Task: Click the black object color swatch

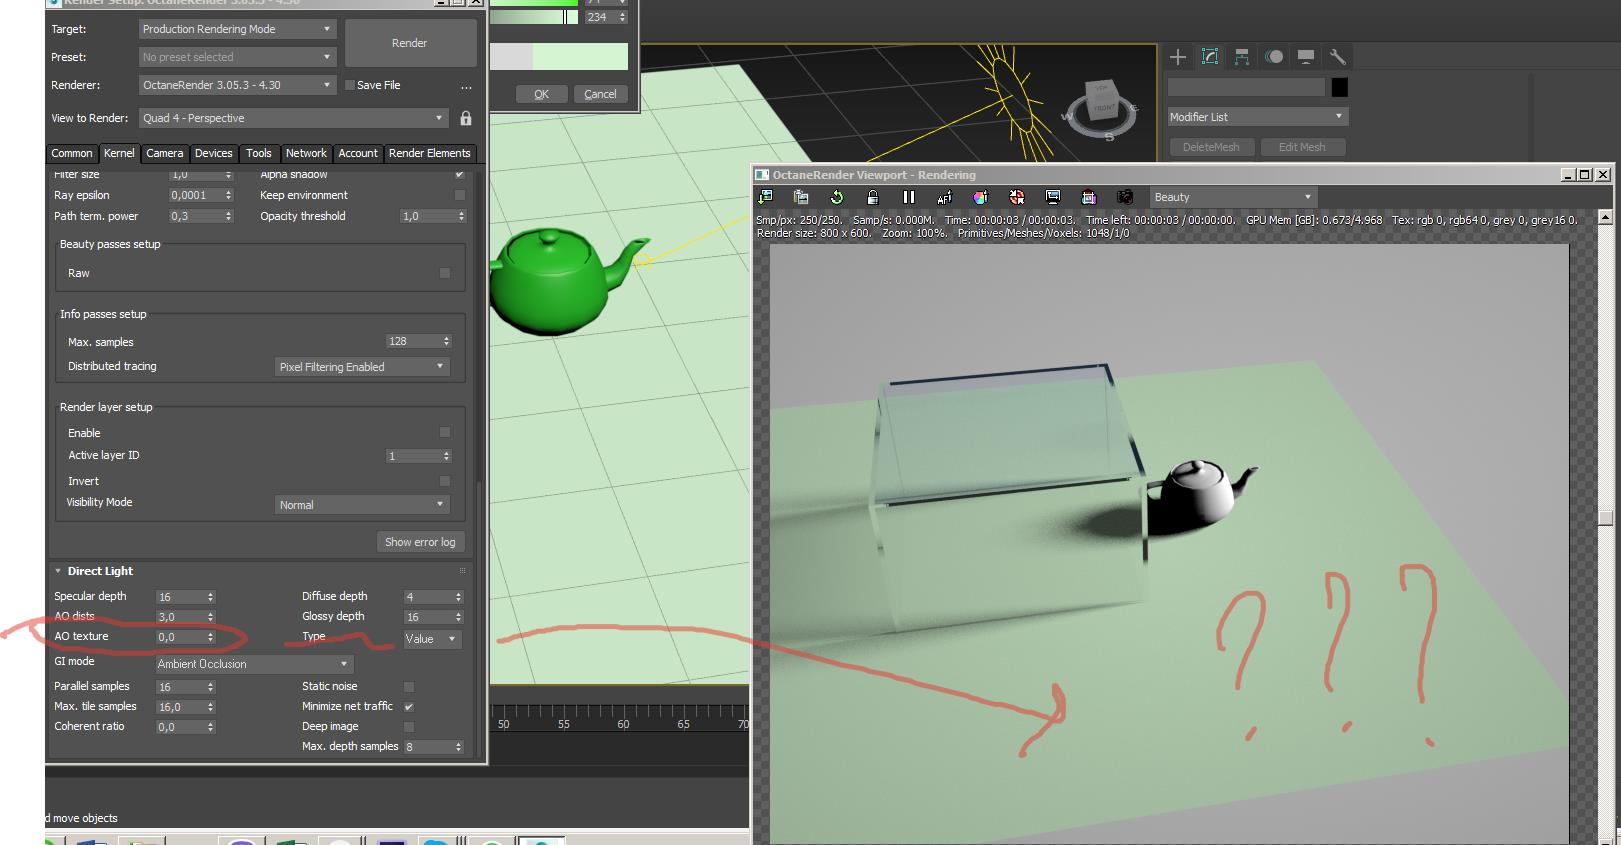Action: coord(1340,87)
